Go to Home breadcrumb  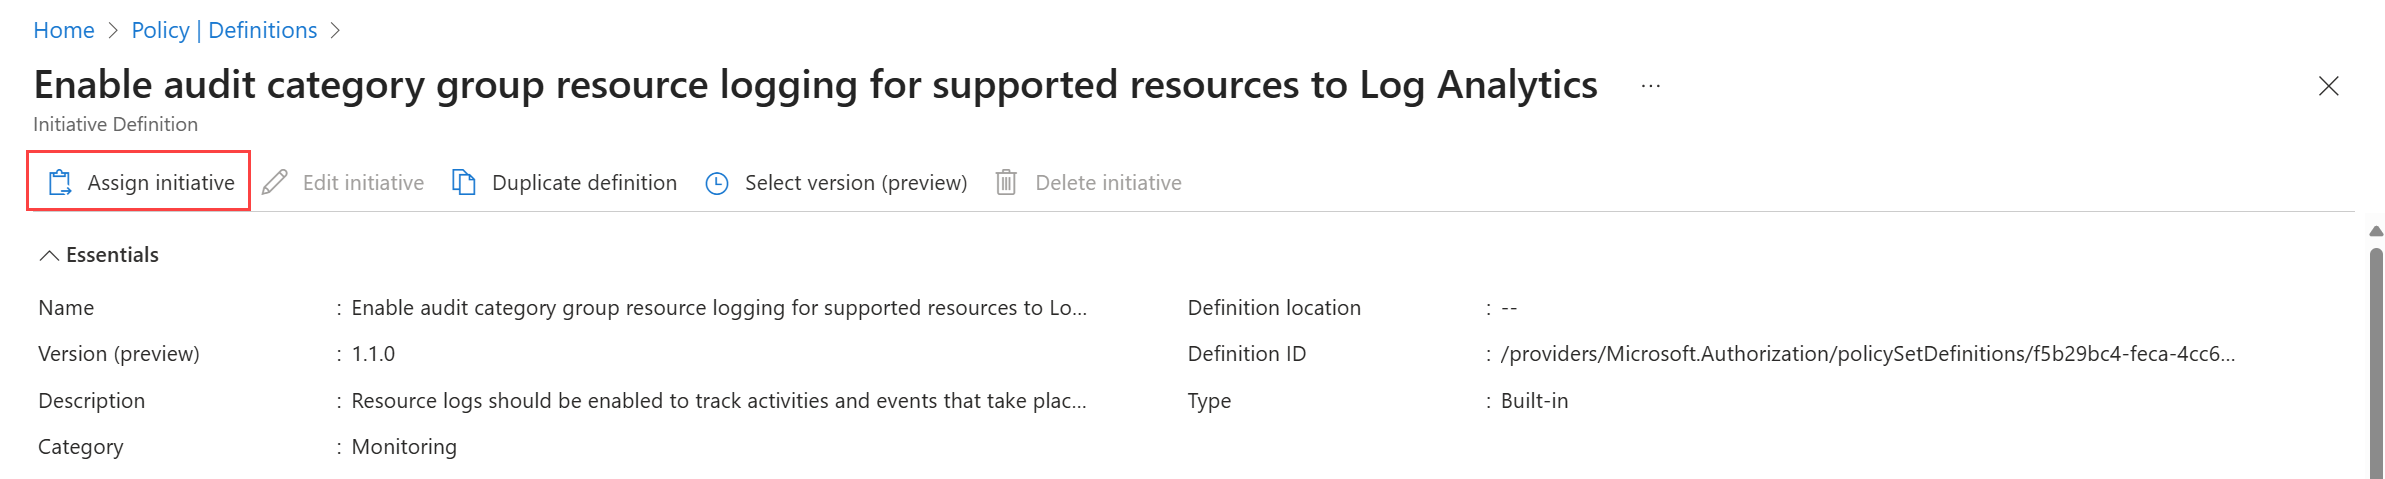point(64,31)
